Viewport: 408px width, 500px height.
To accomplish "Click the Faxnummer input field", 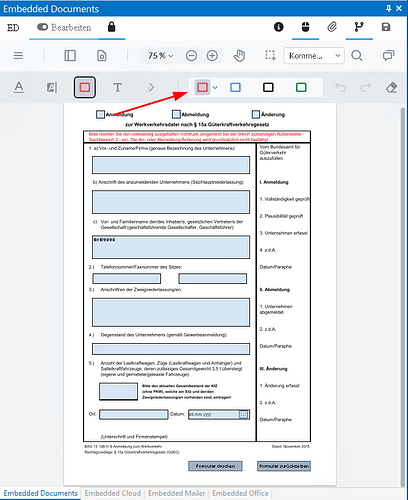I will tap(213, 278).
